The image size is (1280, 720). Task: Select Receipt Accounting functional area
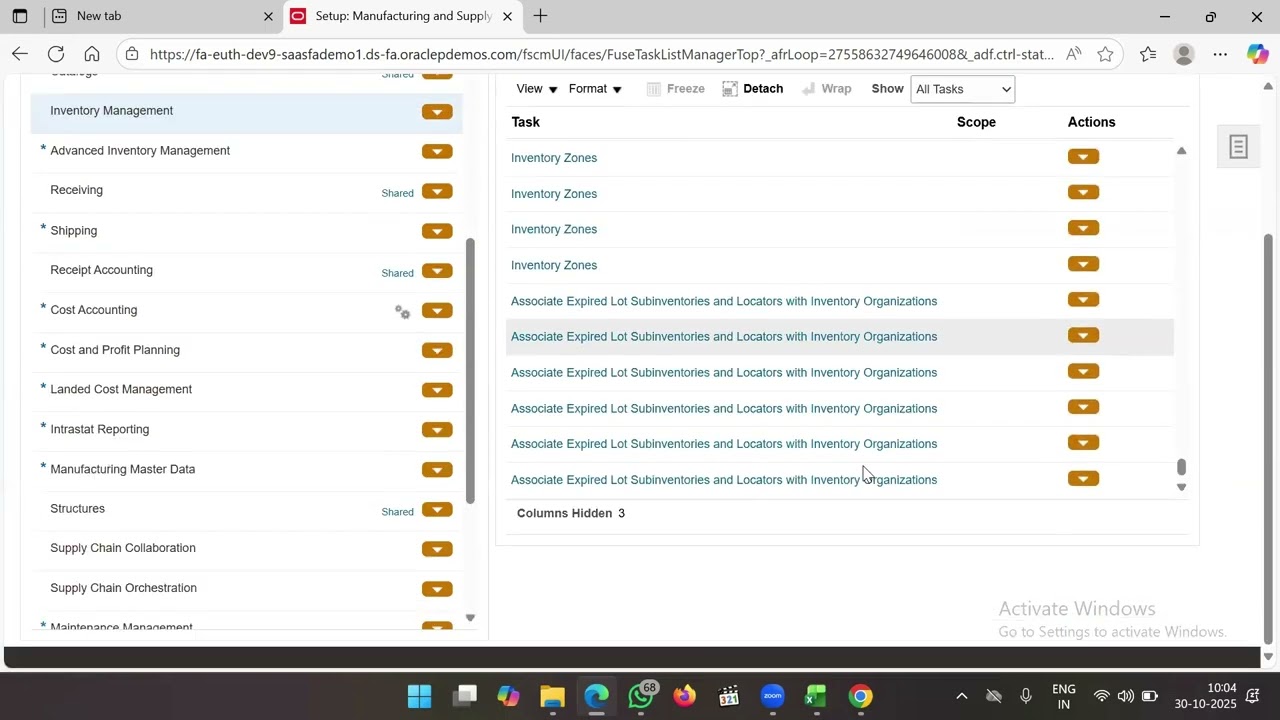pyautogui.click(x=101, y=270)
